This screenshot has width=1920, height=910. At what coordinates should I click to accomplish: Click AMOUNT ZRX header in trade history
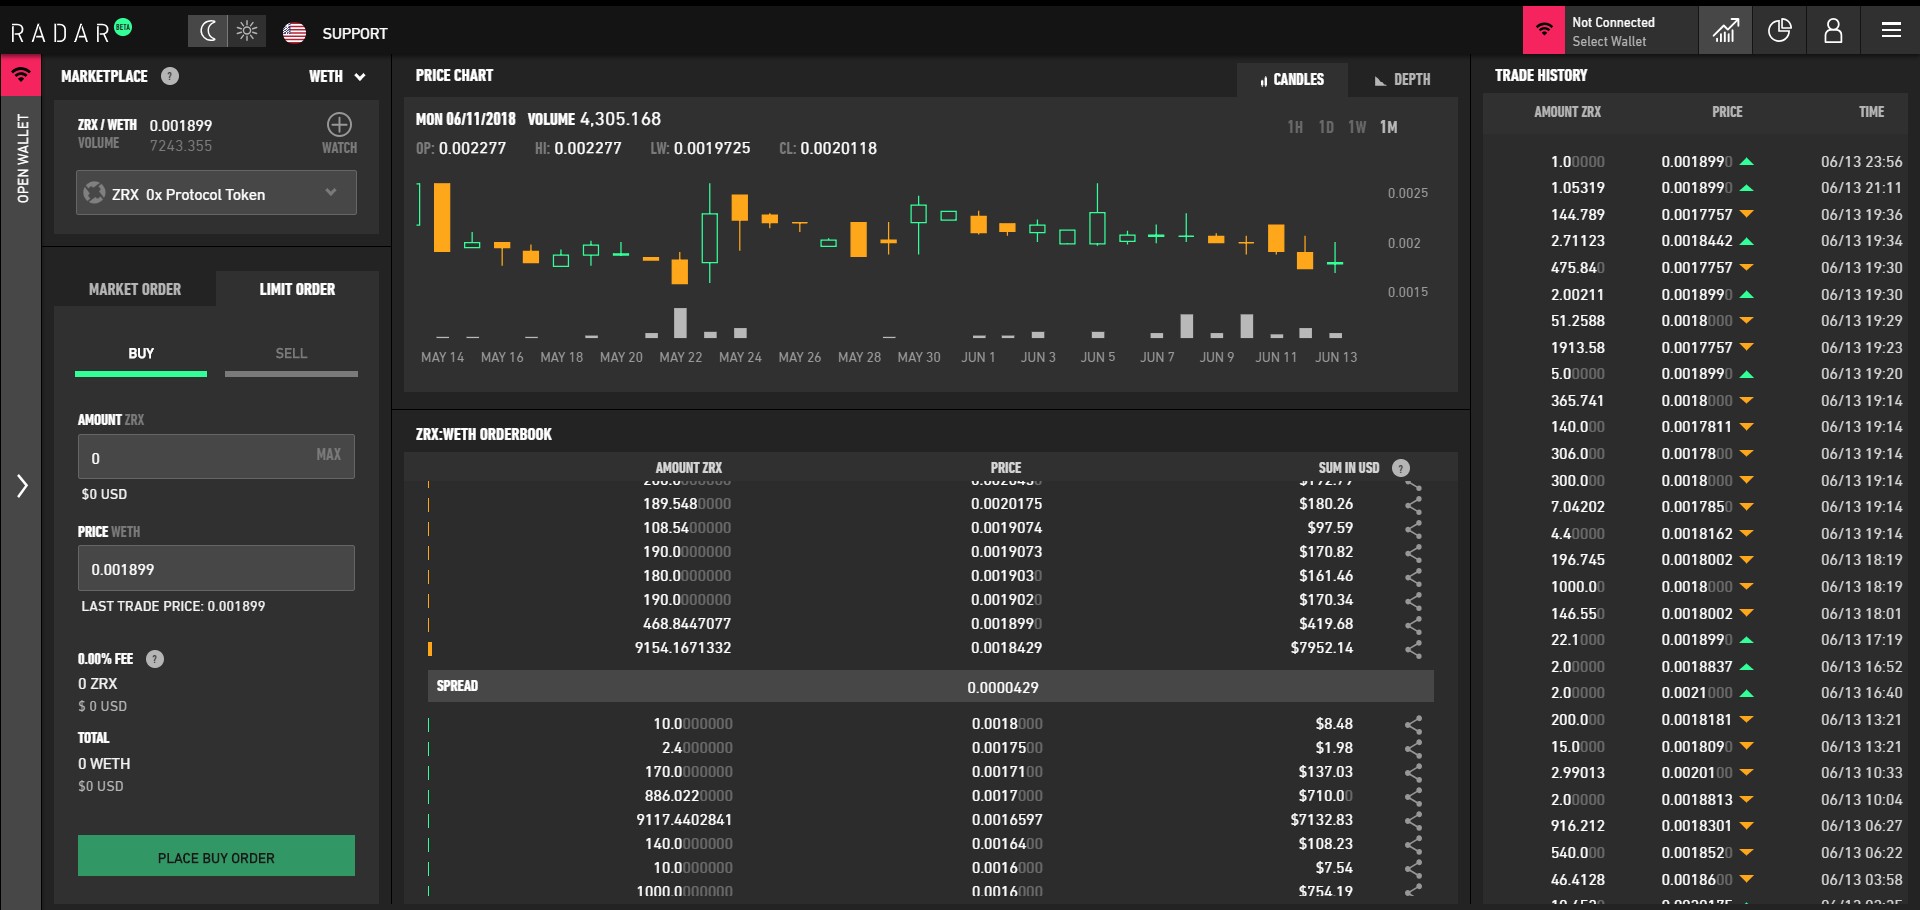click(1567, 112)
